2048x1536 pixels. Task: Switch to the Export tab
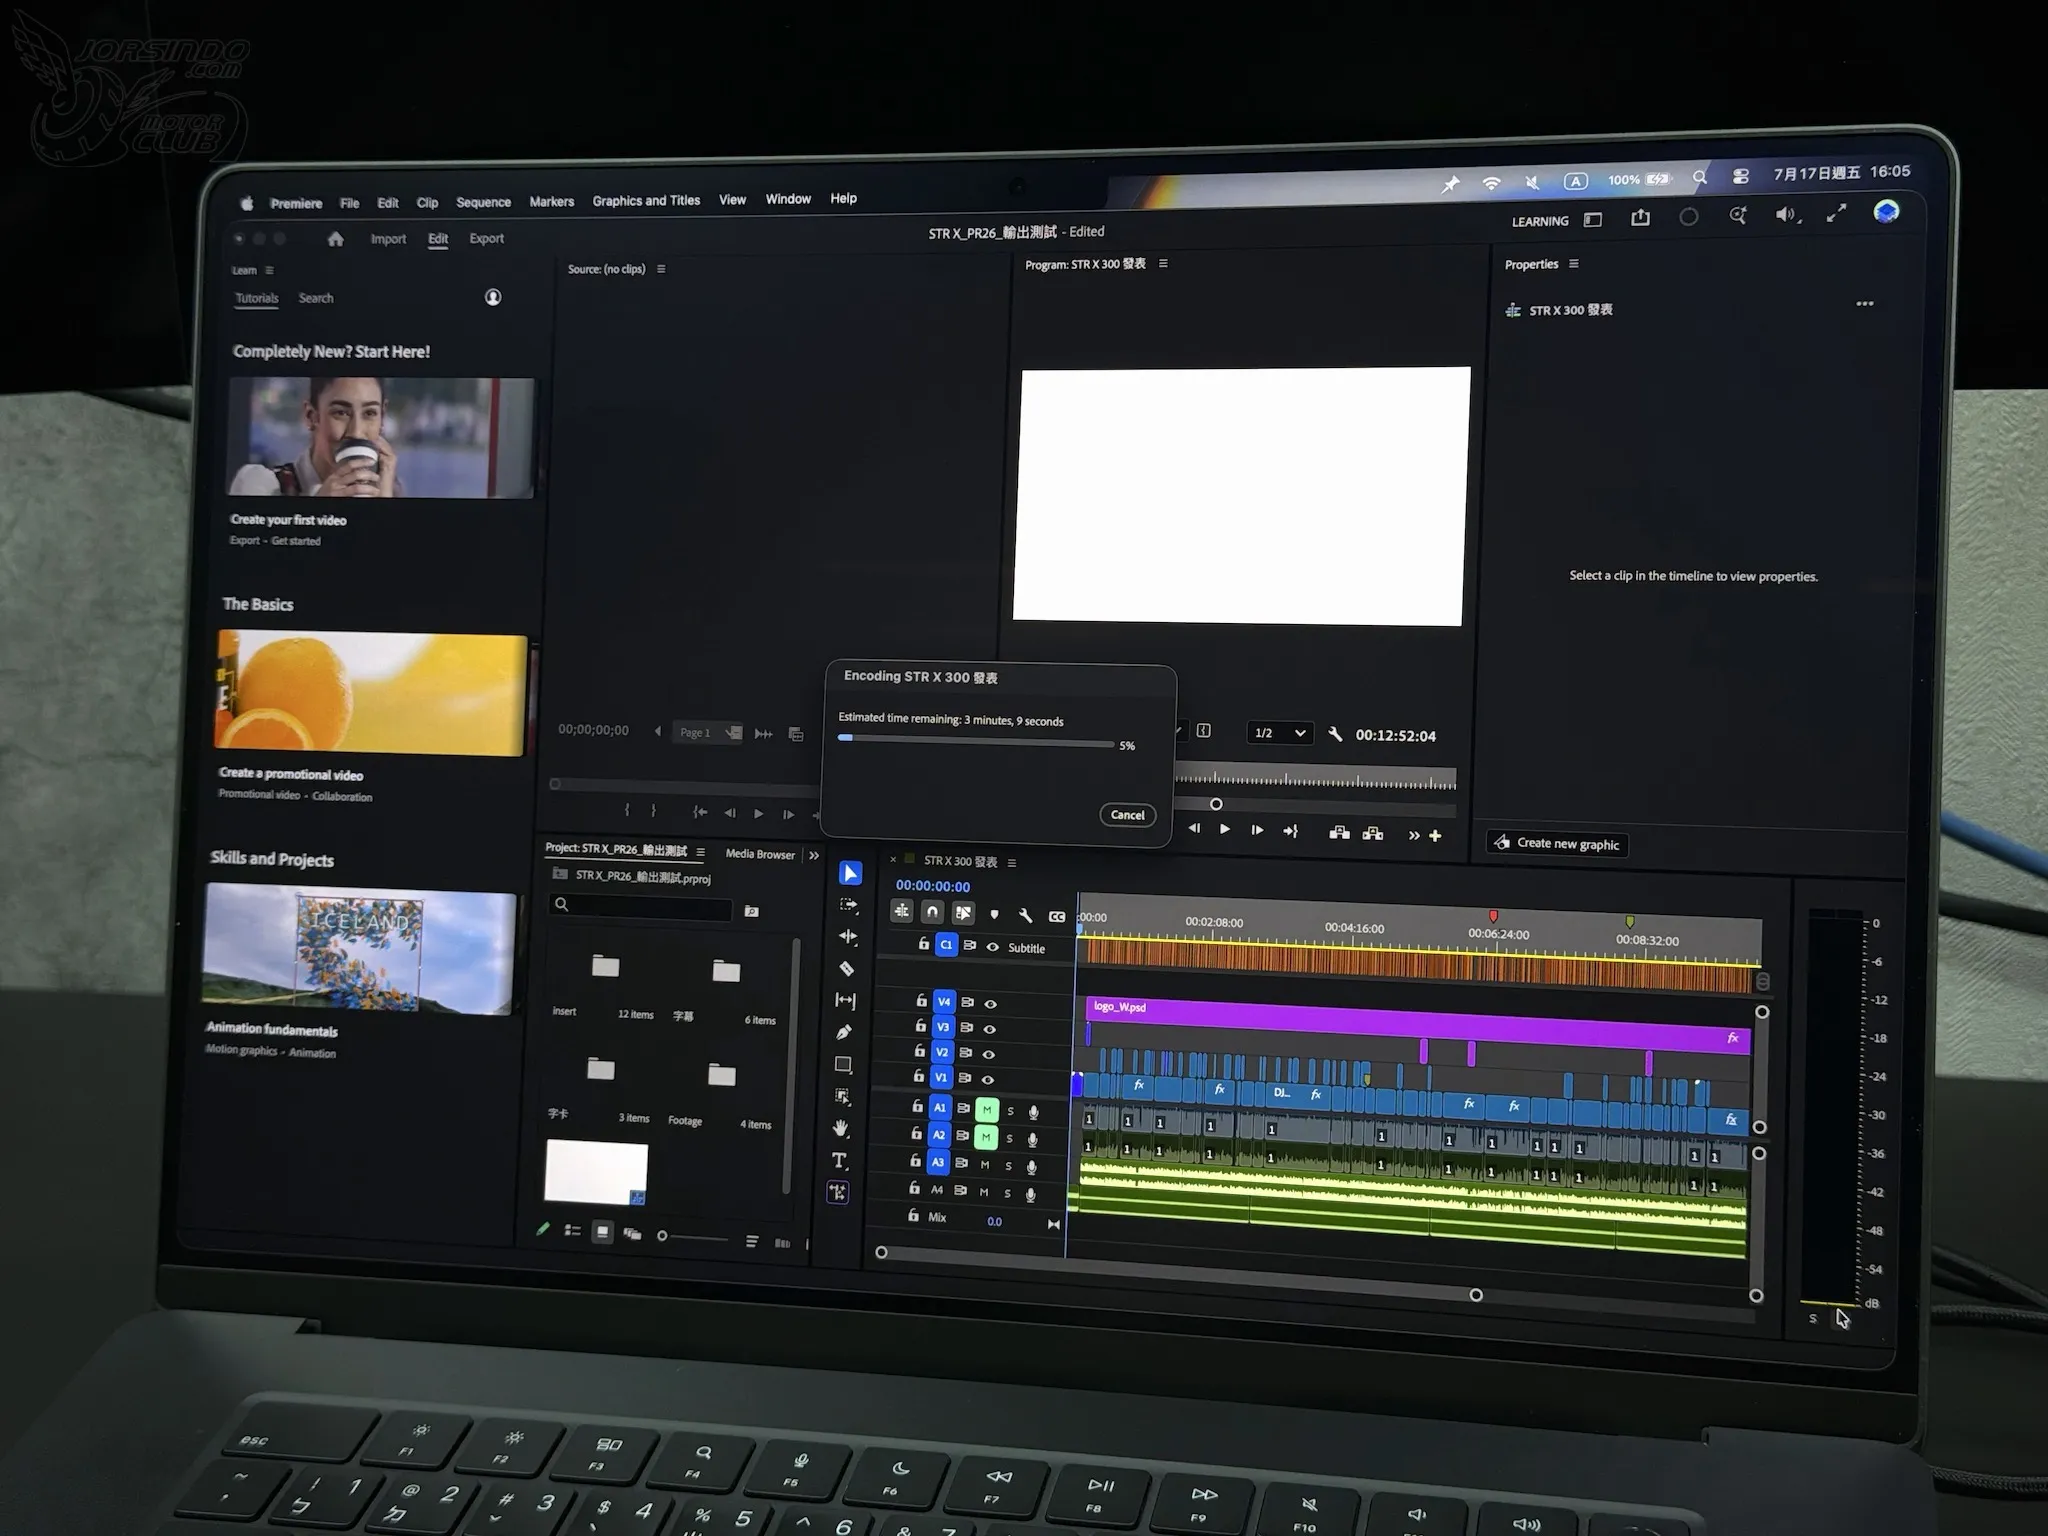(x=487, y=238)
